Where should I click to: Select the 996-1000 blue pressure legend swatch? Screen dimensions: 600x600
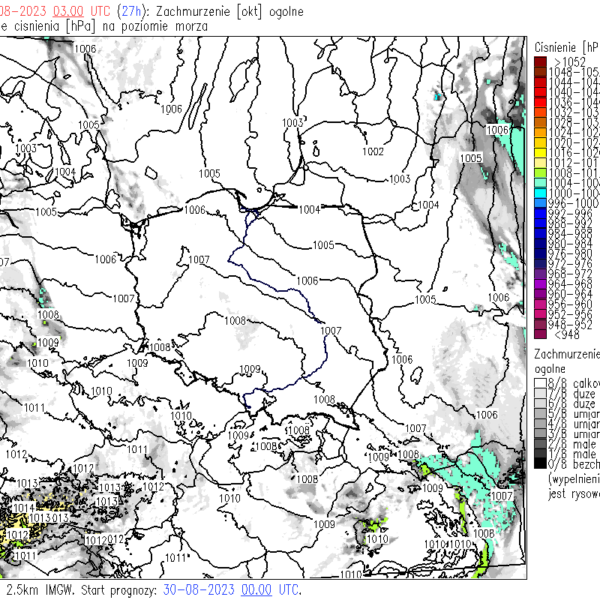pyautogui.click(x=541, y=202)
